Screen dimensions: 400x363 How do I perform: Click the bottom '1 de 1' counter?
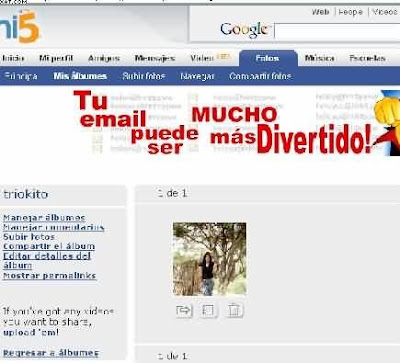[x=172, y=356]
